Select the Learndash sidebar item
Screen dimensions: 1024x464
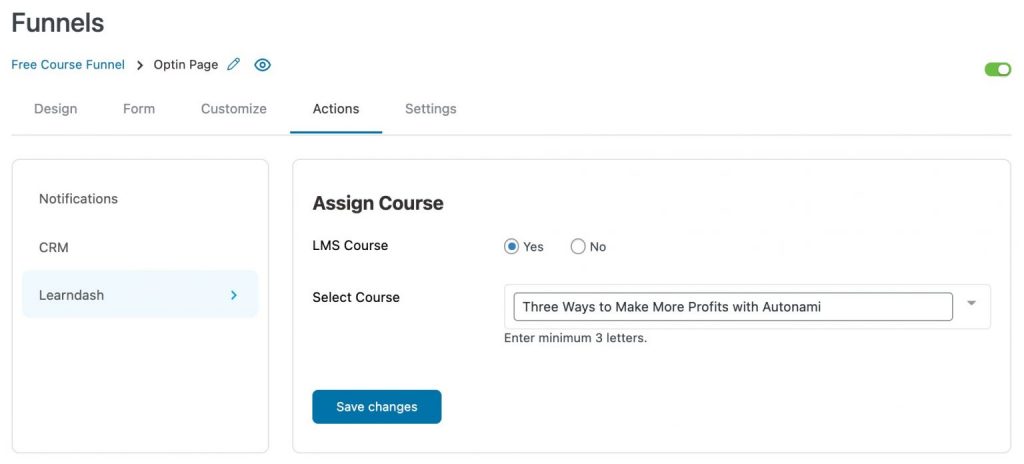[x=140, y=295]
